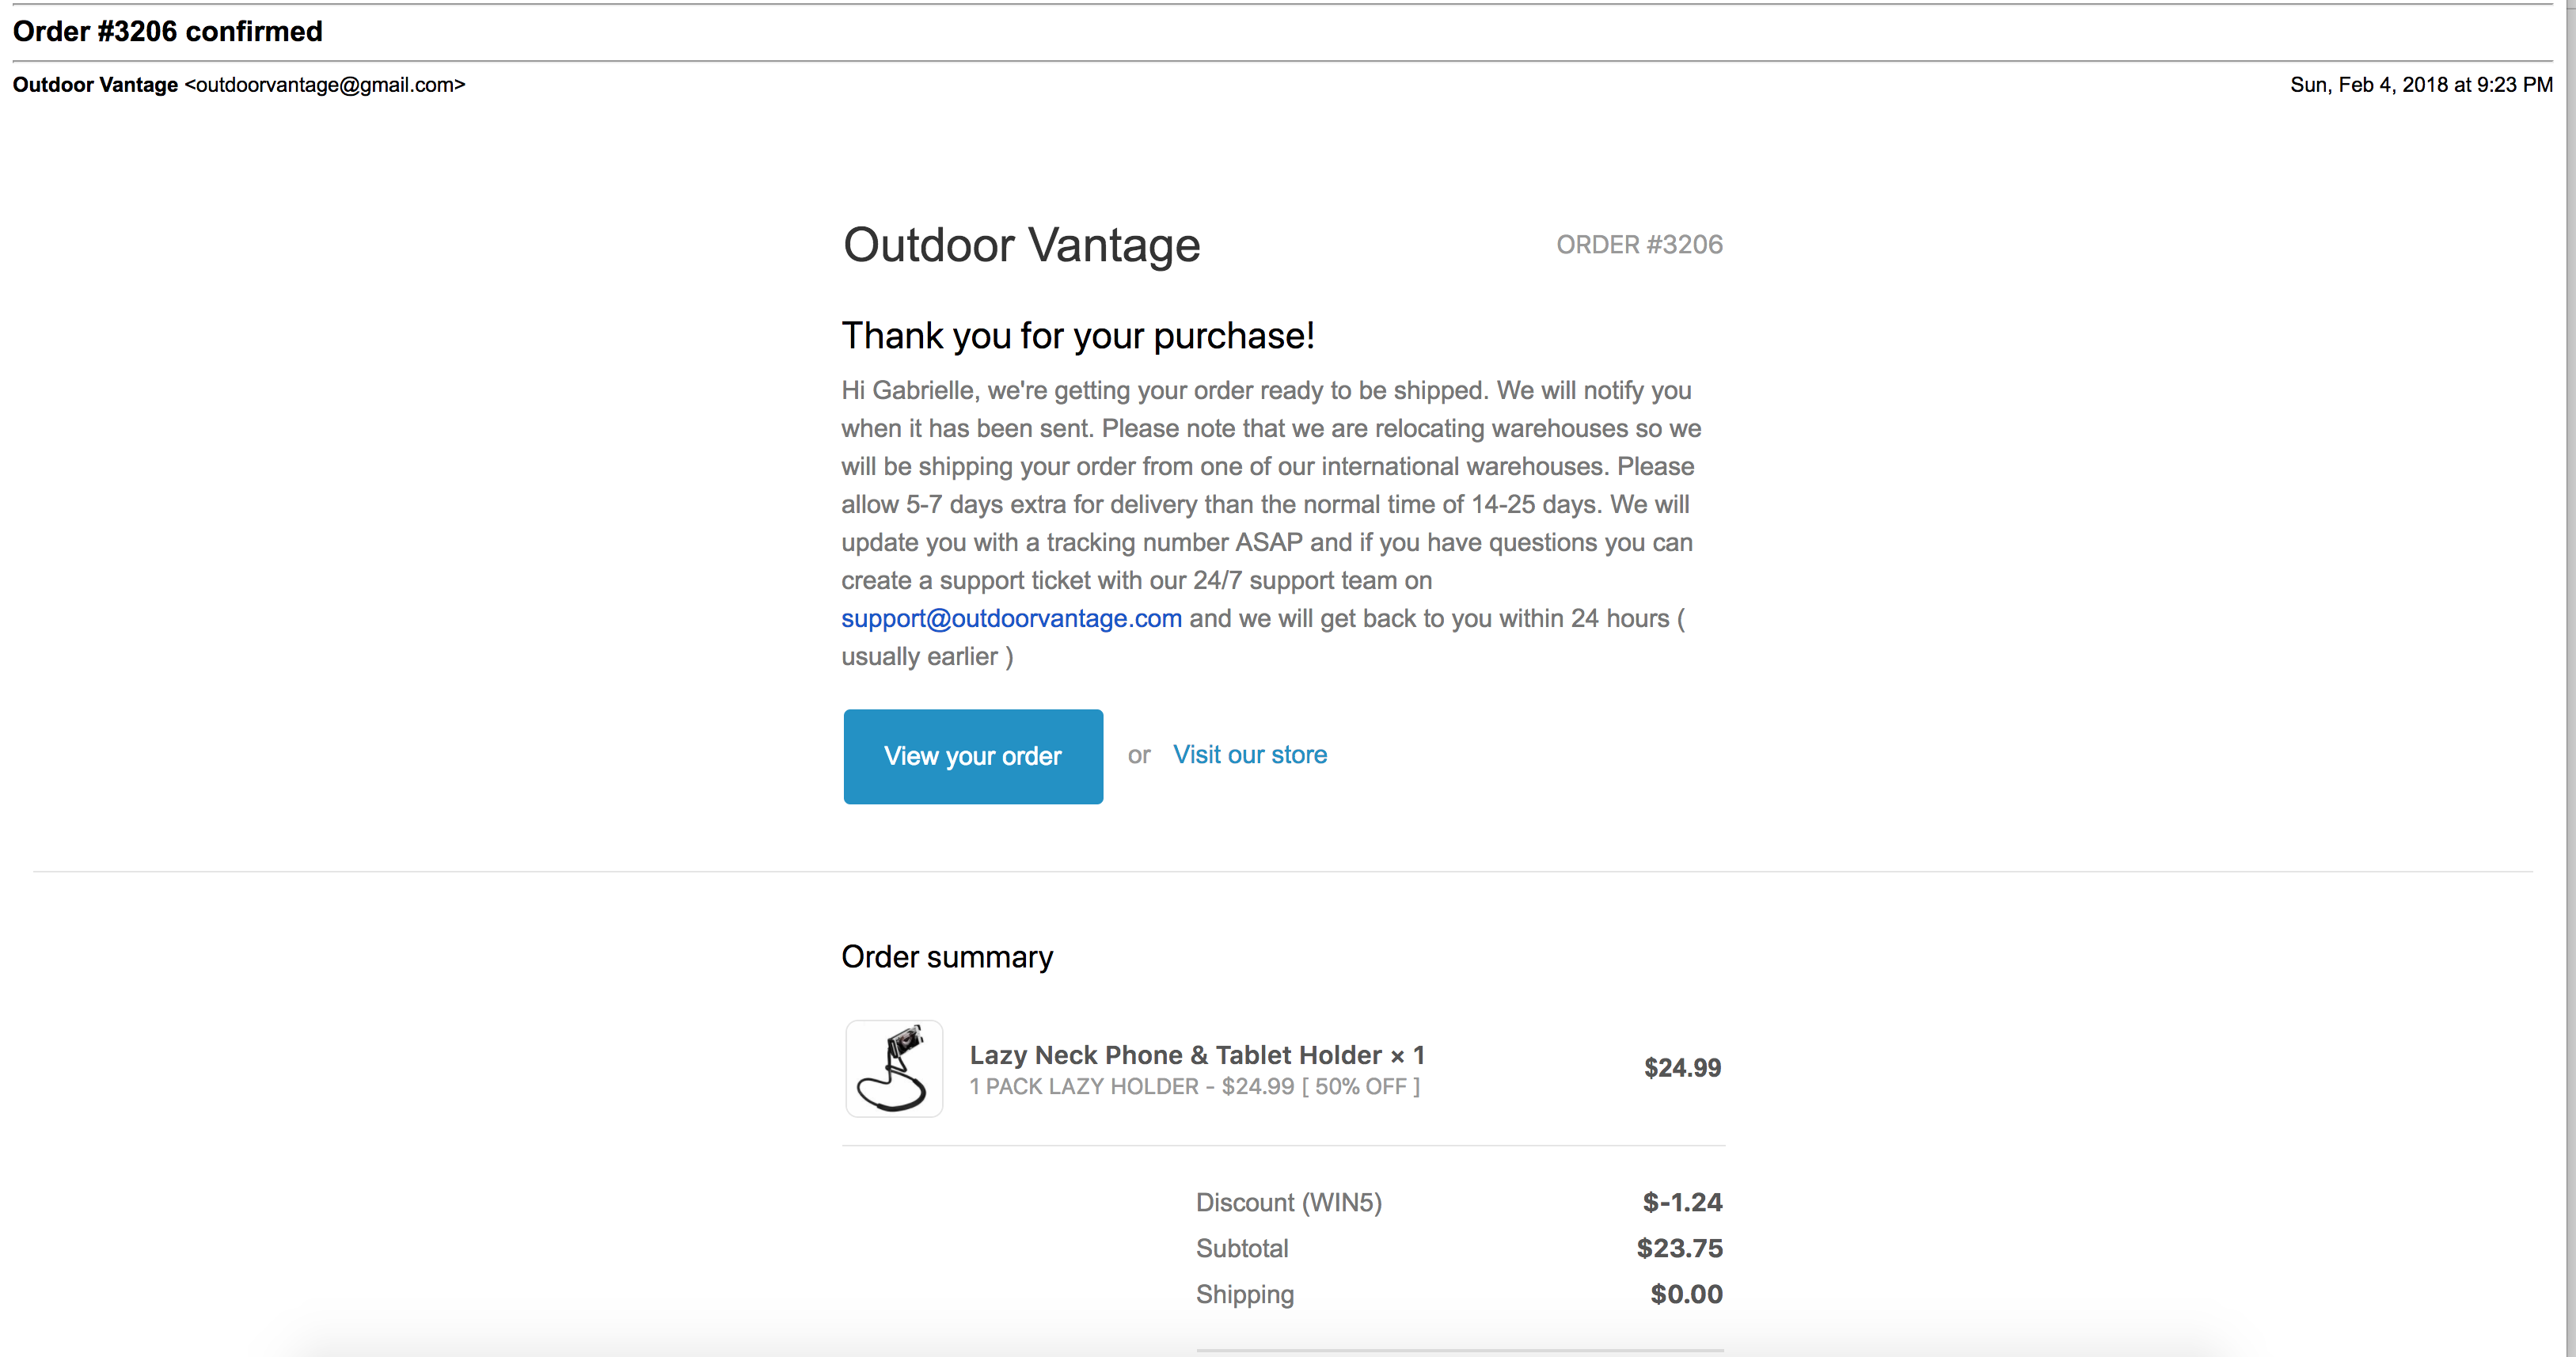Open the Visit our store link
Viewport: 2576px width, 1357px height.
(x=1250, y=755)
